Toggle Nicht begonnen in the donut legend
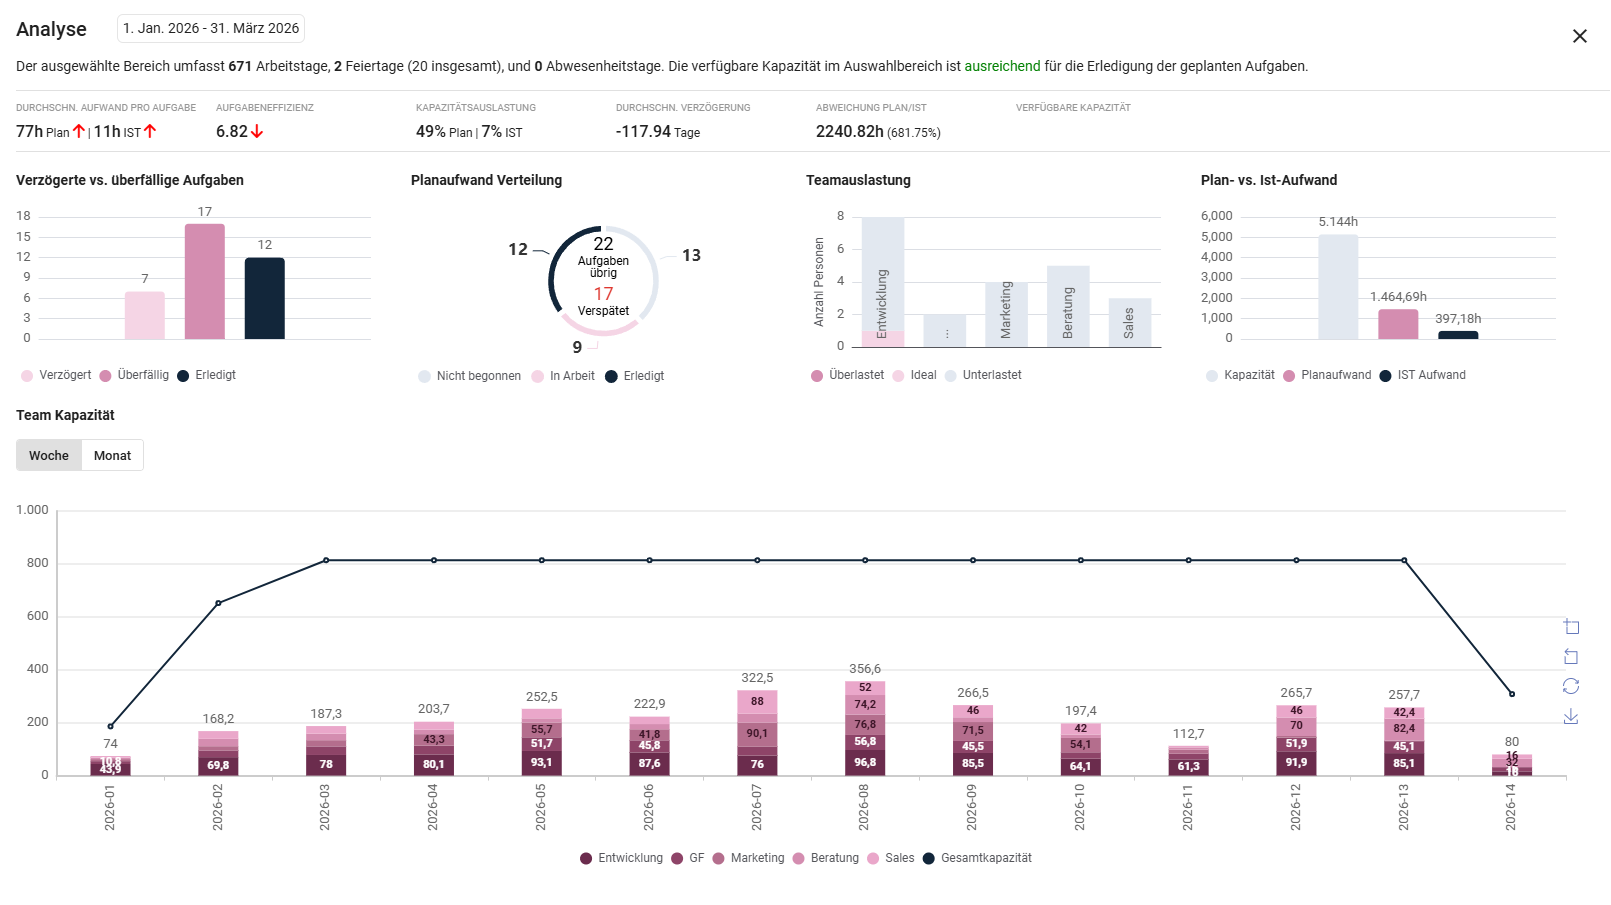Screen dimensions: 1611x905 (469, 376)
